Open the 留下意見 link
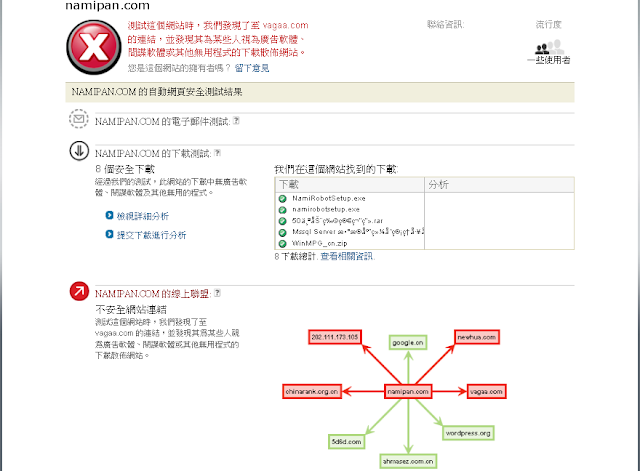The height and width of the screenshot is (471, 640). tap(252, 68)
